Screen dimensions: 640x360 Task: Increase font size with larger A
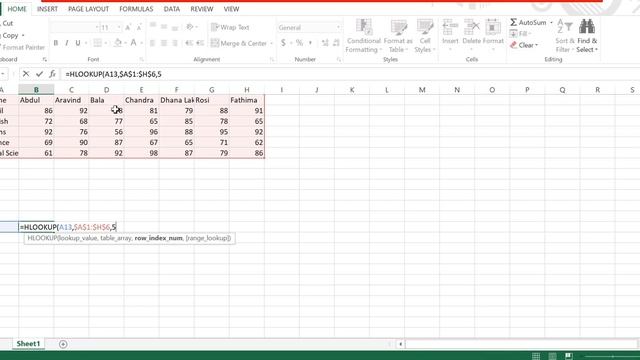[128, 27]
